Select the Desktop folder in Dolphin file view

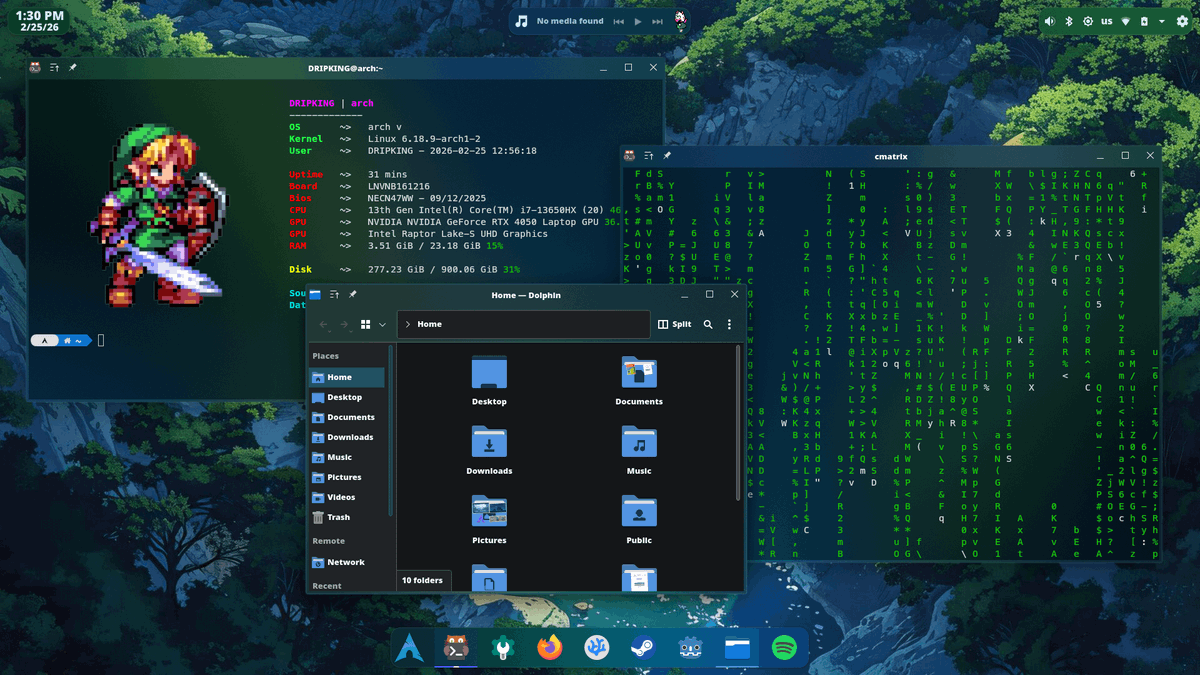click(489, 381)
